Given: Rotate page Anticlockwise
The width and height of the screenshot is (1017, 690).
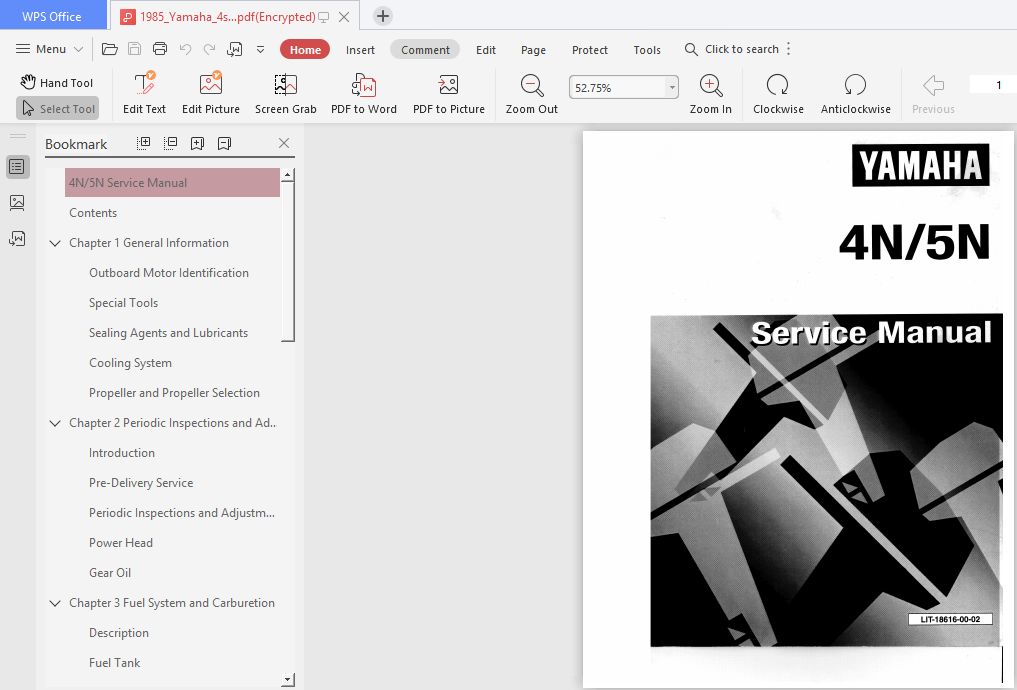Looking at the screenshot, I should [x=855, y=93].
